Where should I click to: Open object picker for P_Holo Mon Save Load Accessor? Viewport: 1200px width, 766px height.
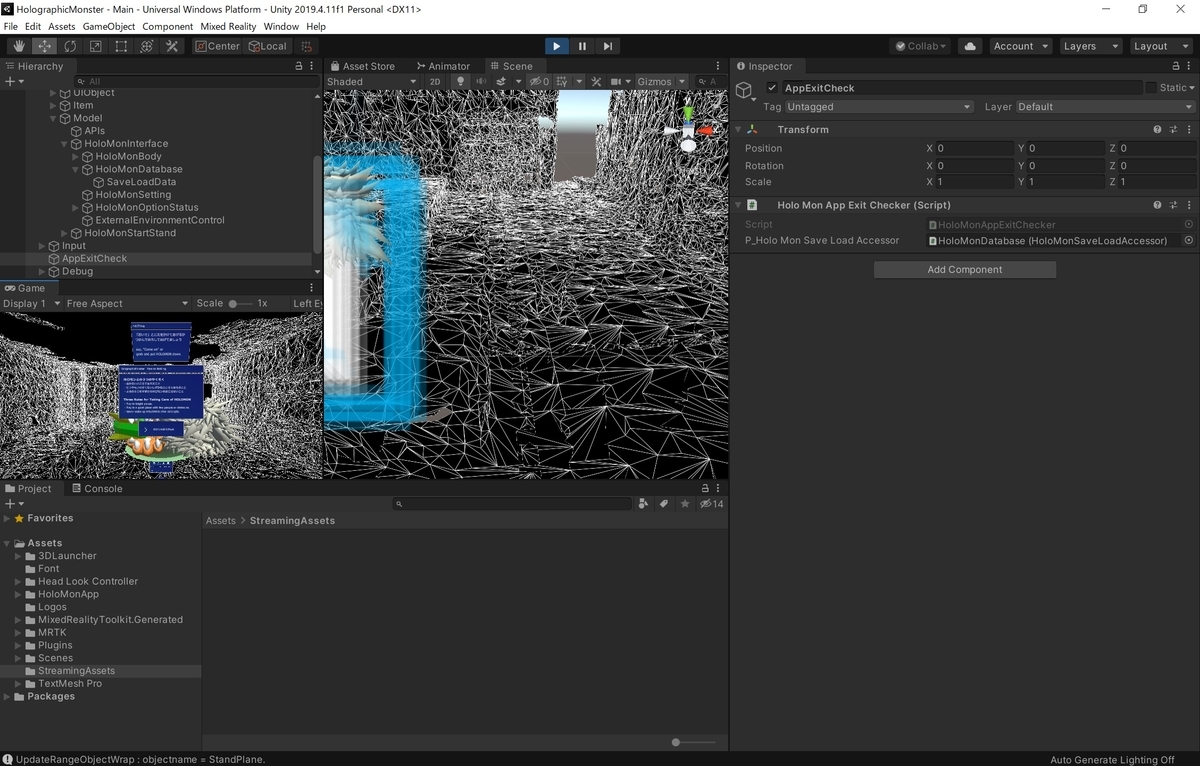tap(1189, 241)
